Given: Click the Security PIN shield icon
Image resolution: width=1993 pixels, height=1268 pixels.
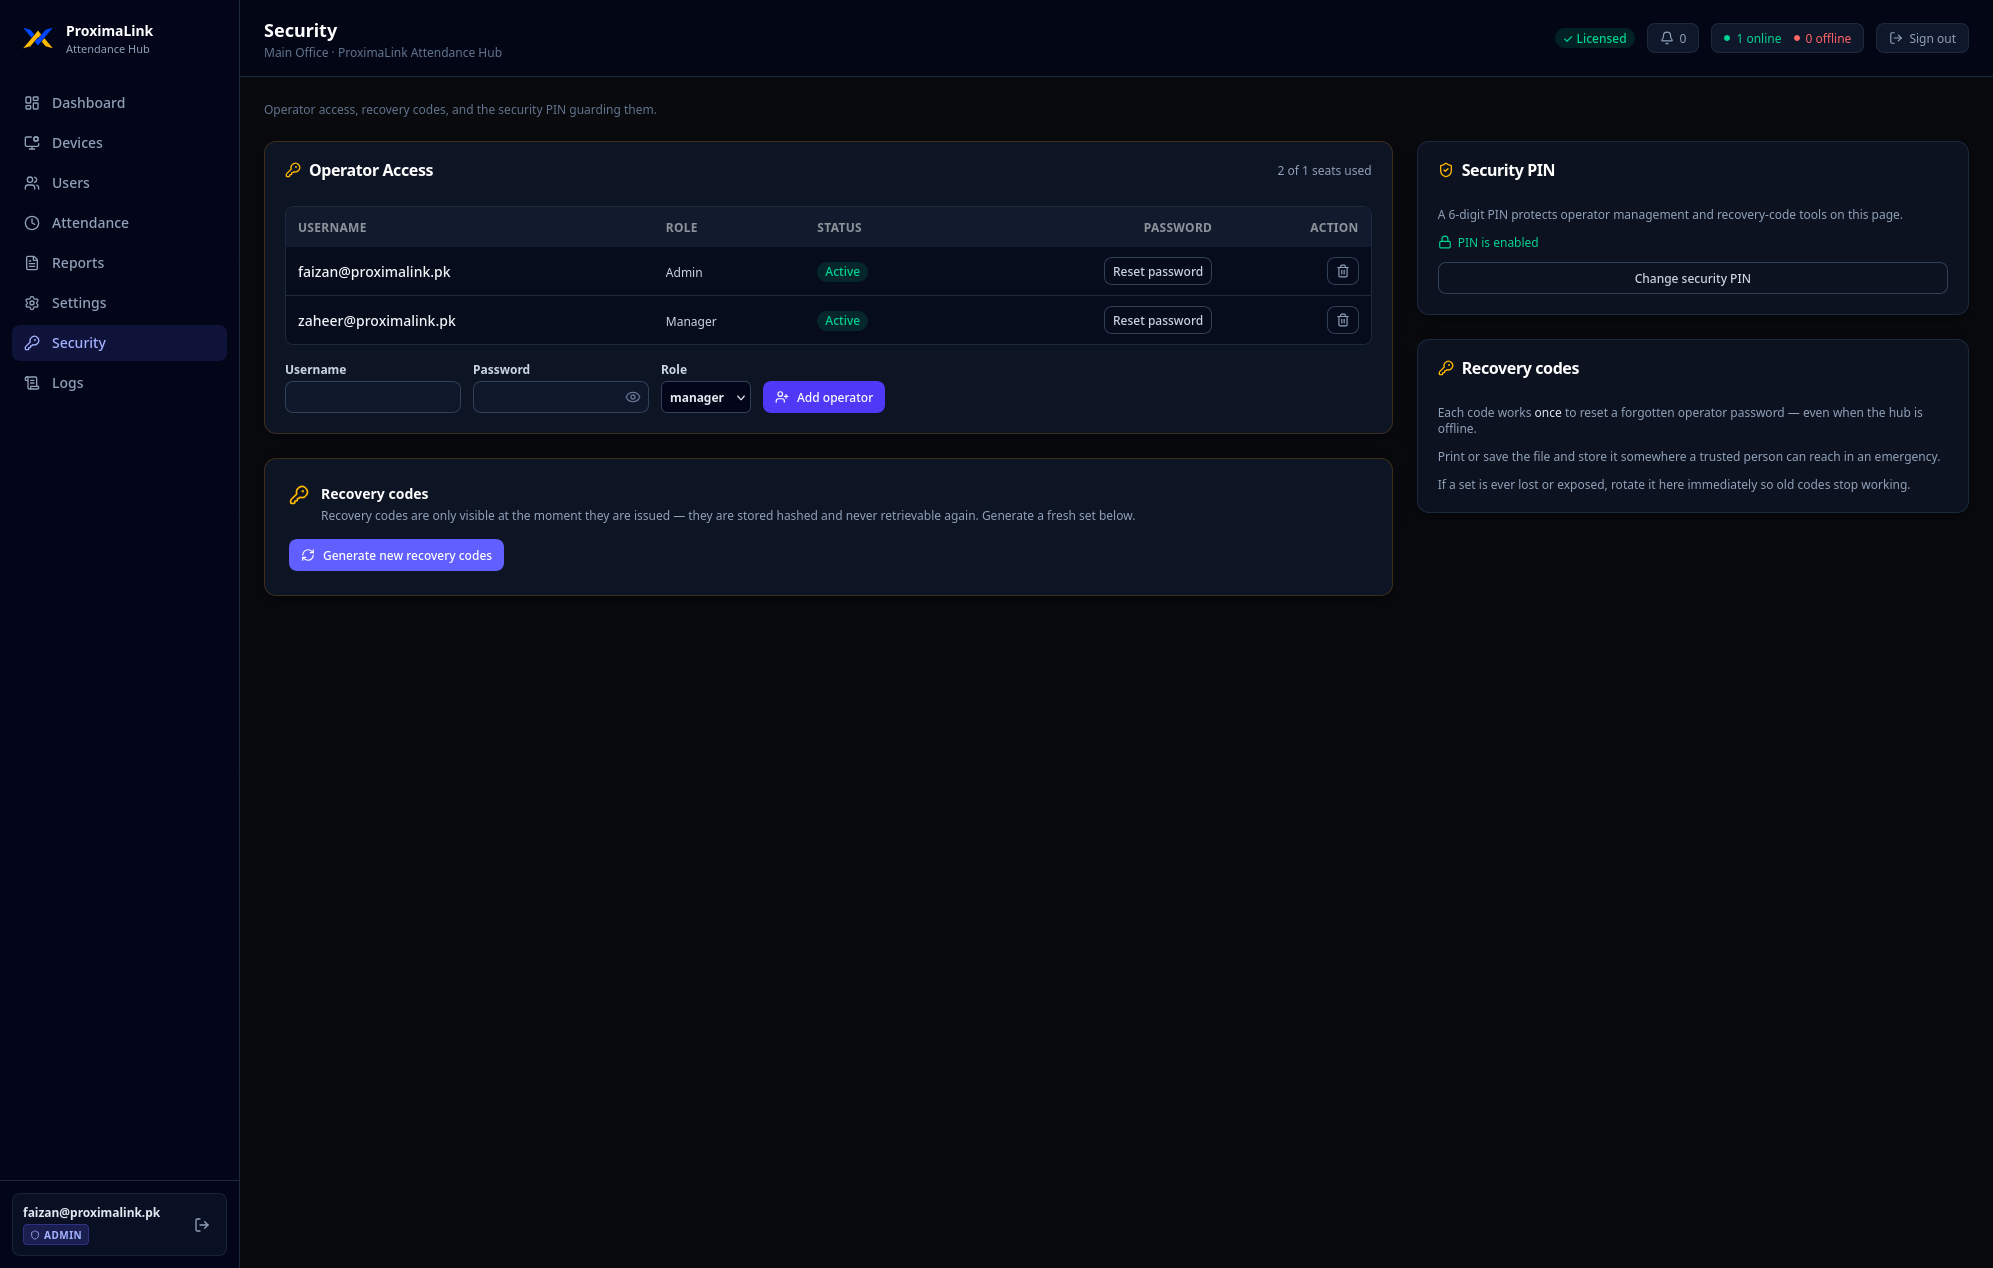Looking at the screenshot, I should point(1446,170).
